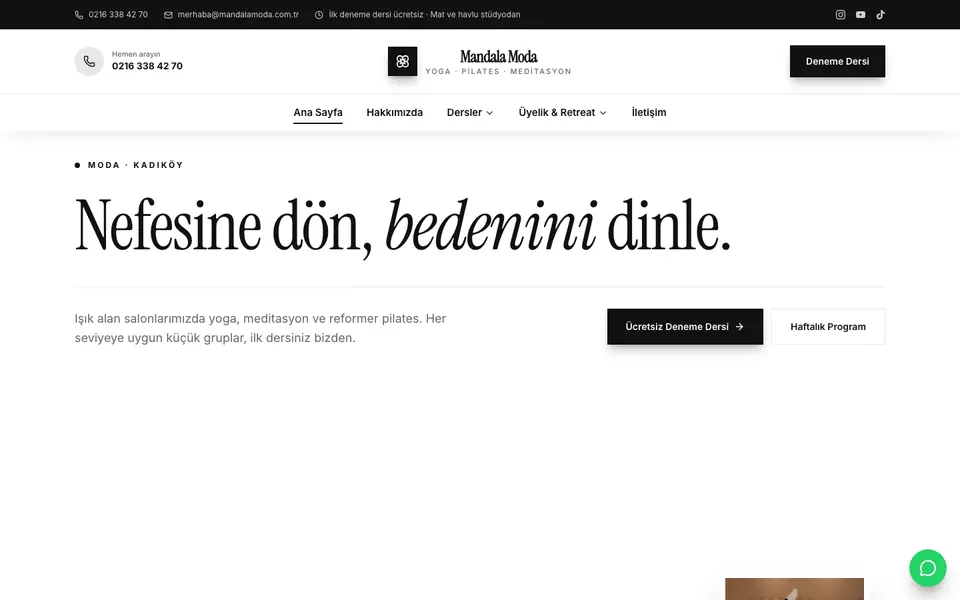
Task: Click the round phone icon beside Hemen arayın
Action: pyautogui.click(x=89, y=61)
